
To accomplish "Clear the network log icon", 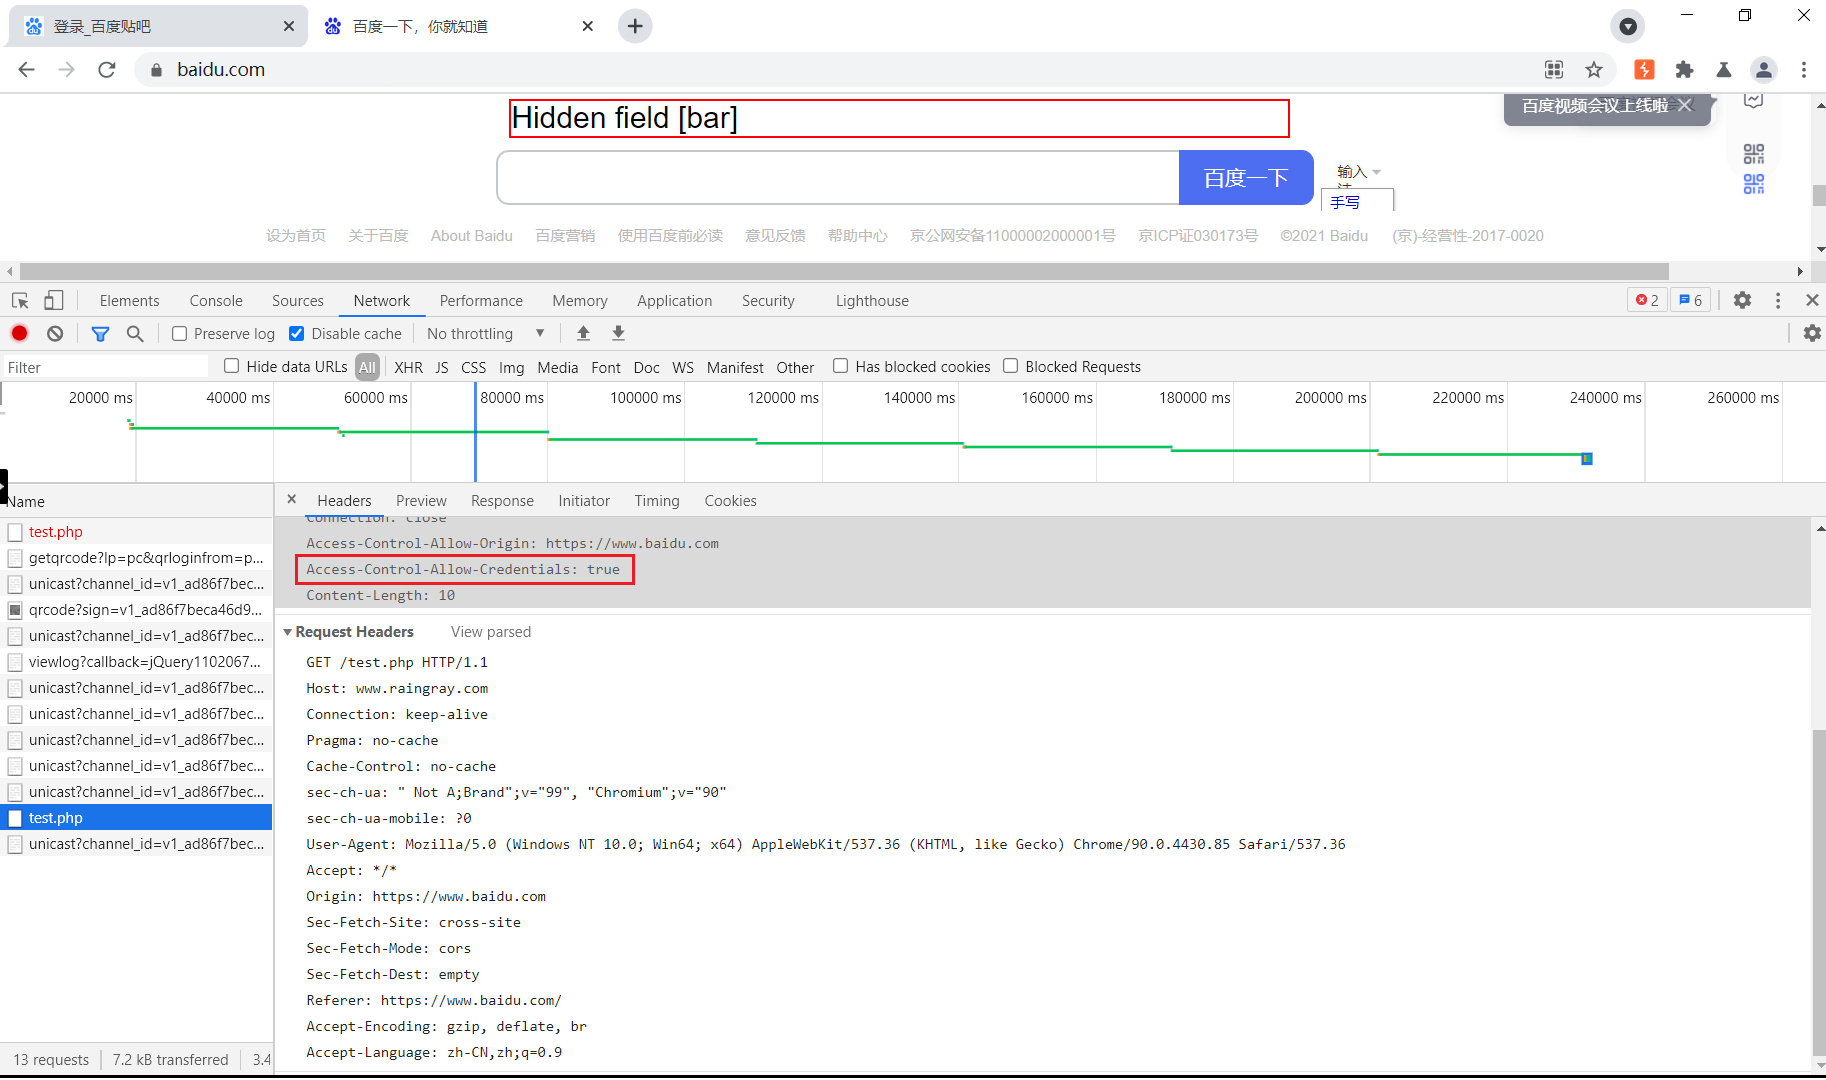I will [x=55, y=333].
